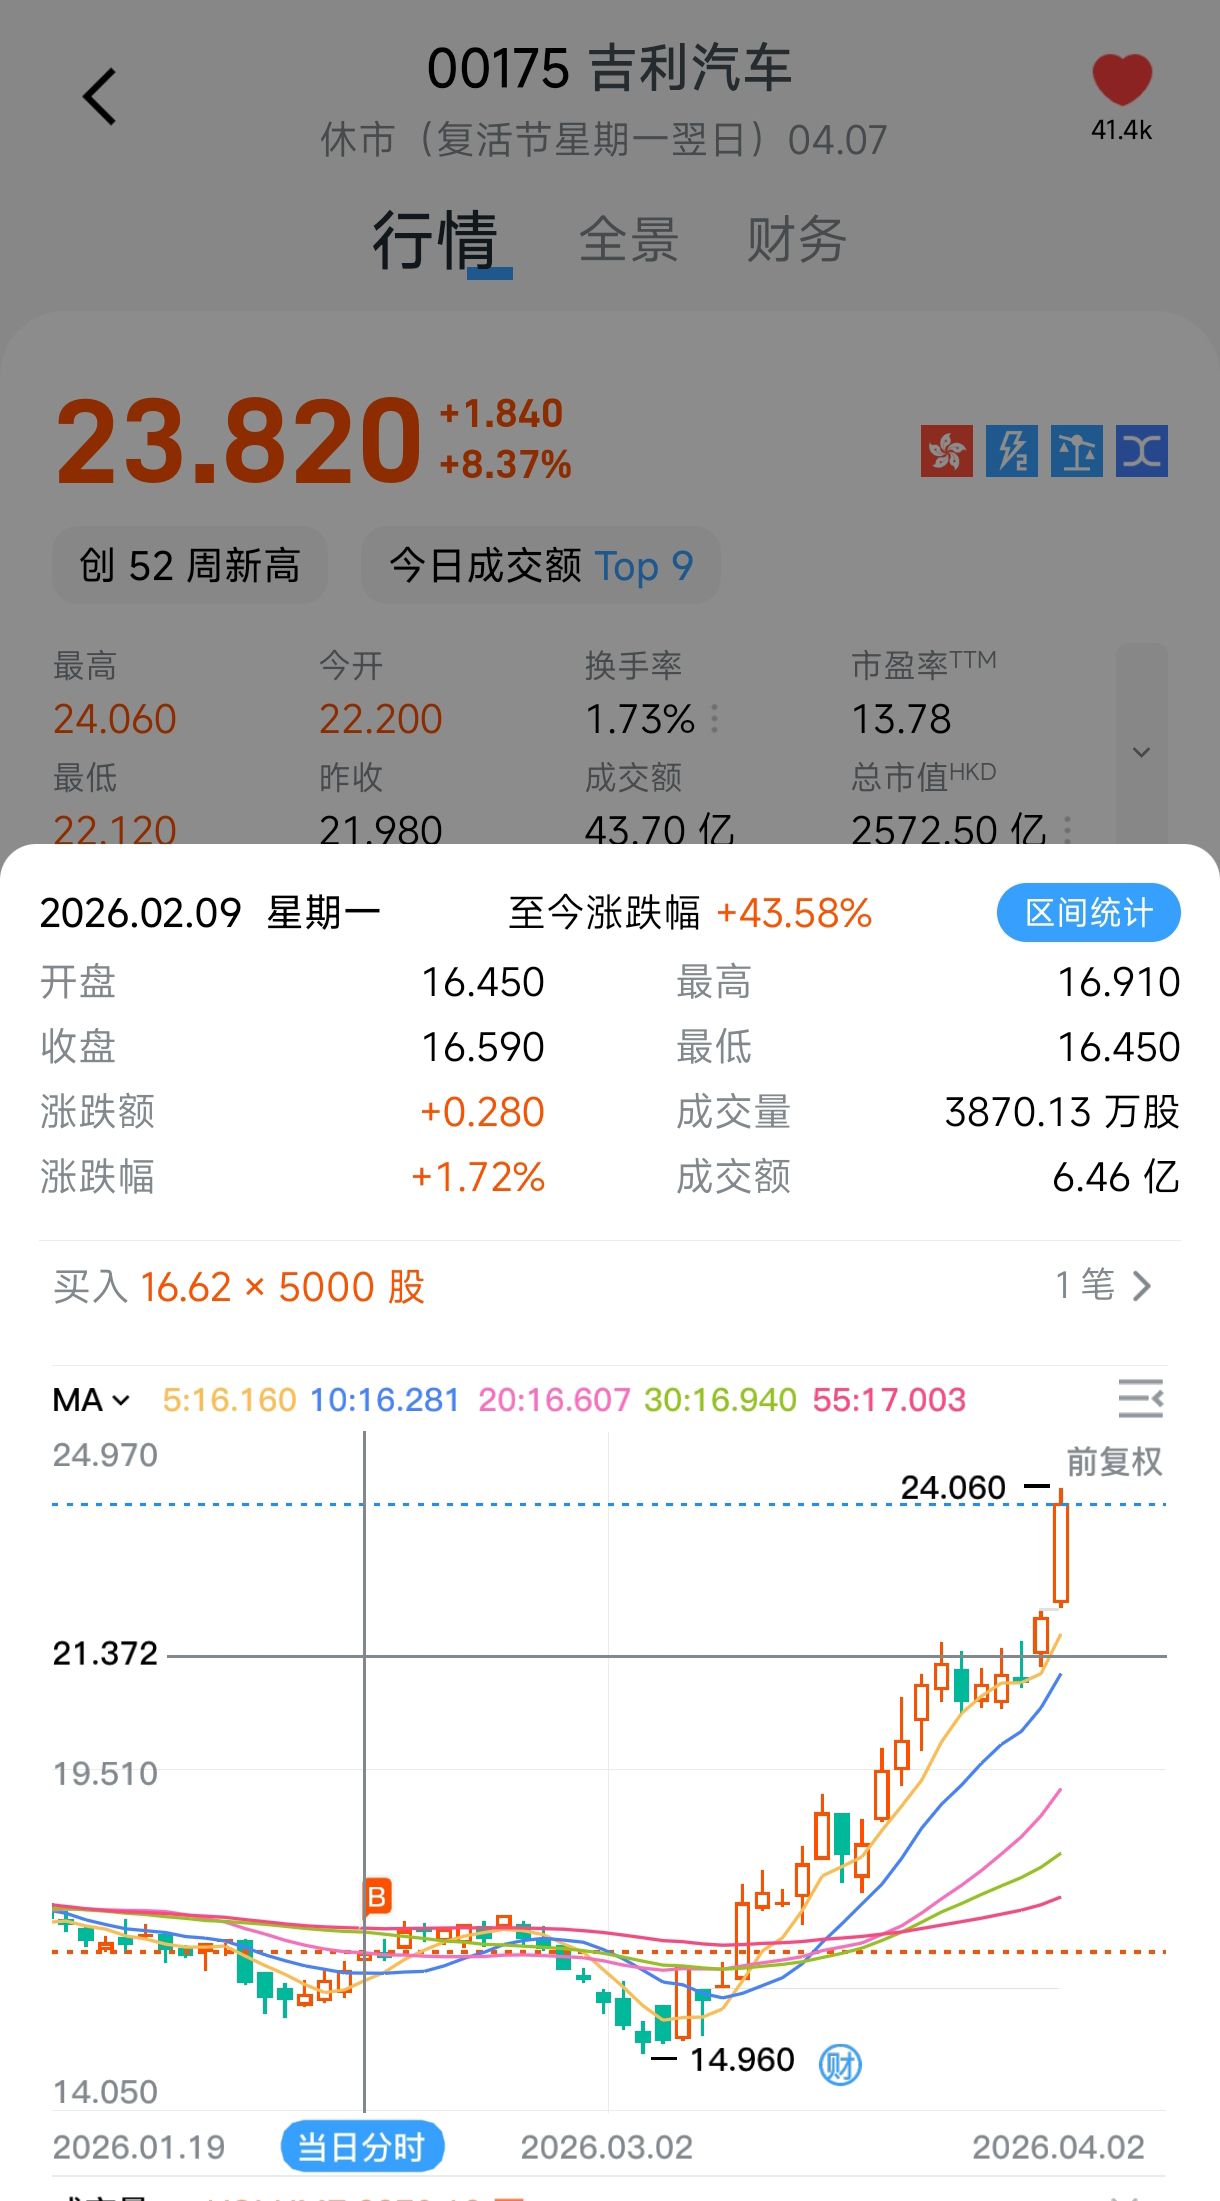The height and width of the screenshot is (2201, 1220).
Task: Tap the blue shuffle arrows icon
Action: (x=1141, y=451)
